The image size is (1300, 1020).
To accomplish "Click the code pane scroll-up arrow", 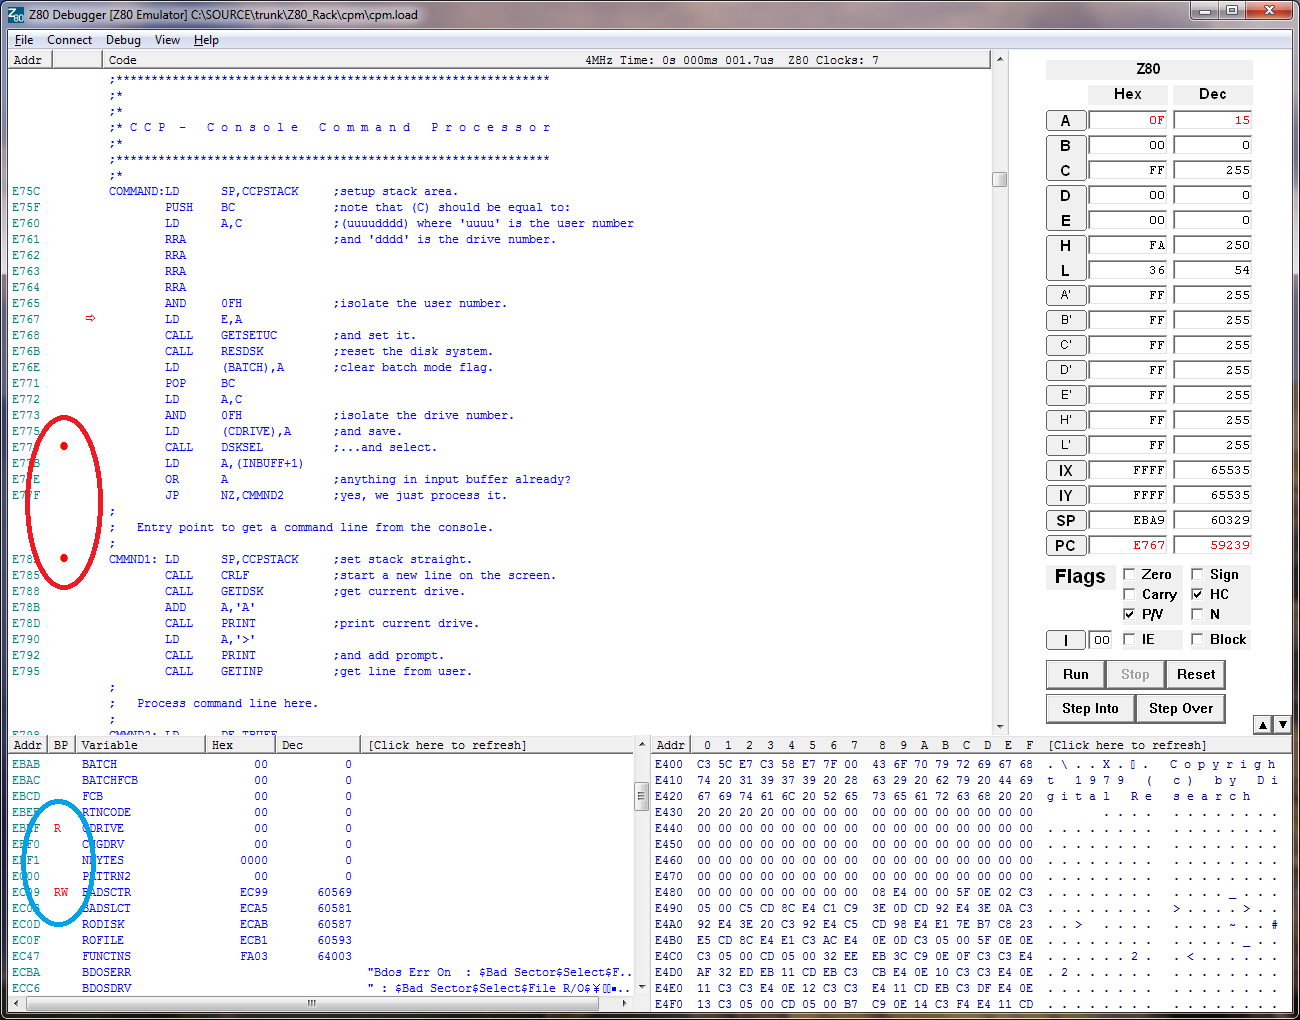I will tap(999, 60).
